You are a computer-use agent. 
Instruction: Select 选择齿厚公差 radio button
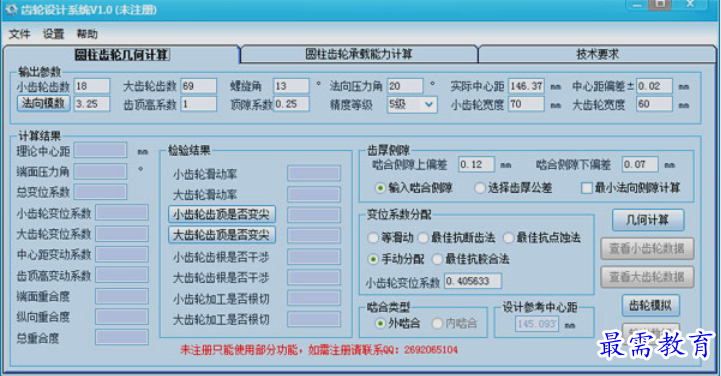point(480,188)
